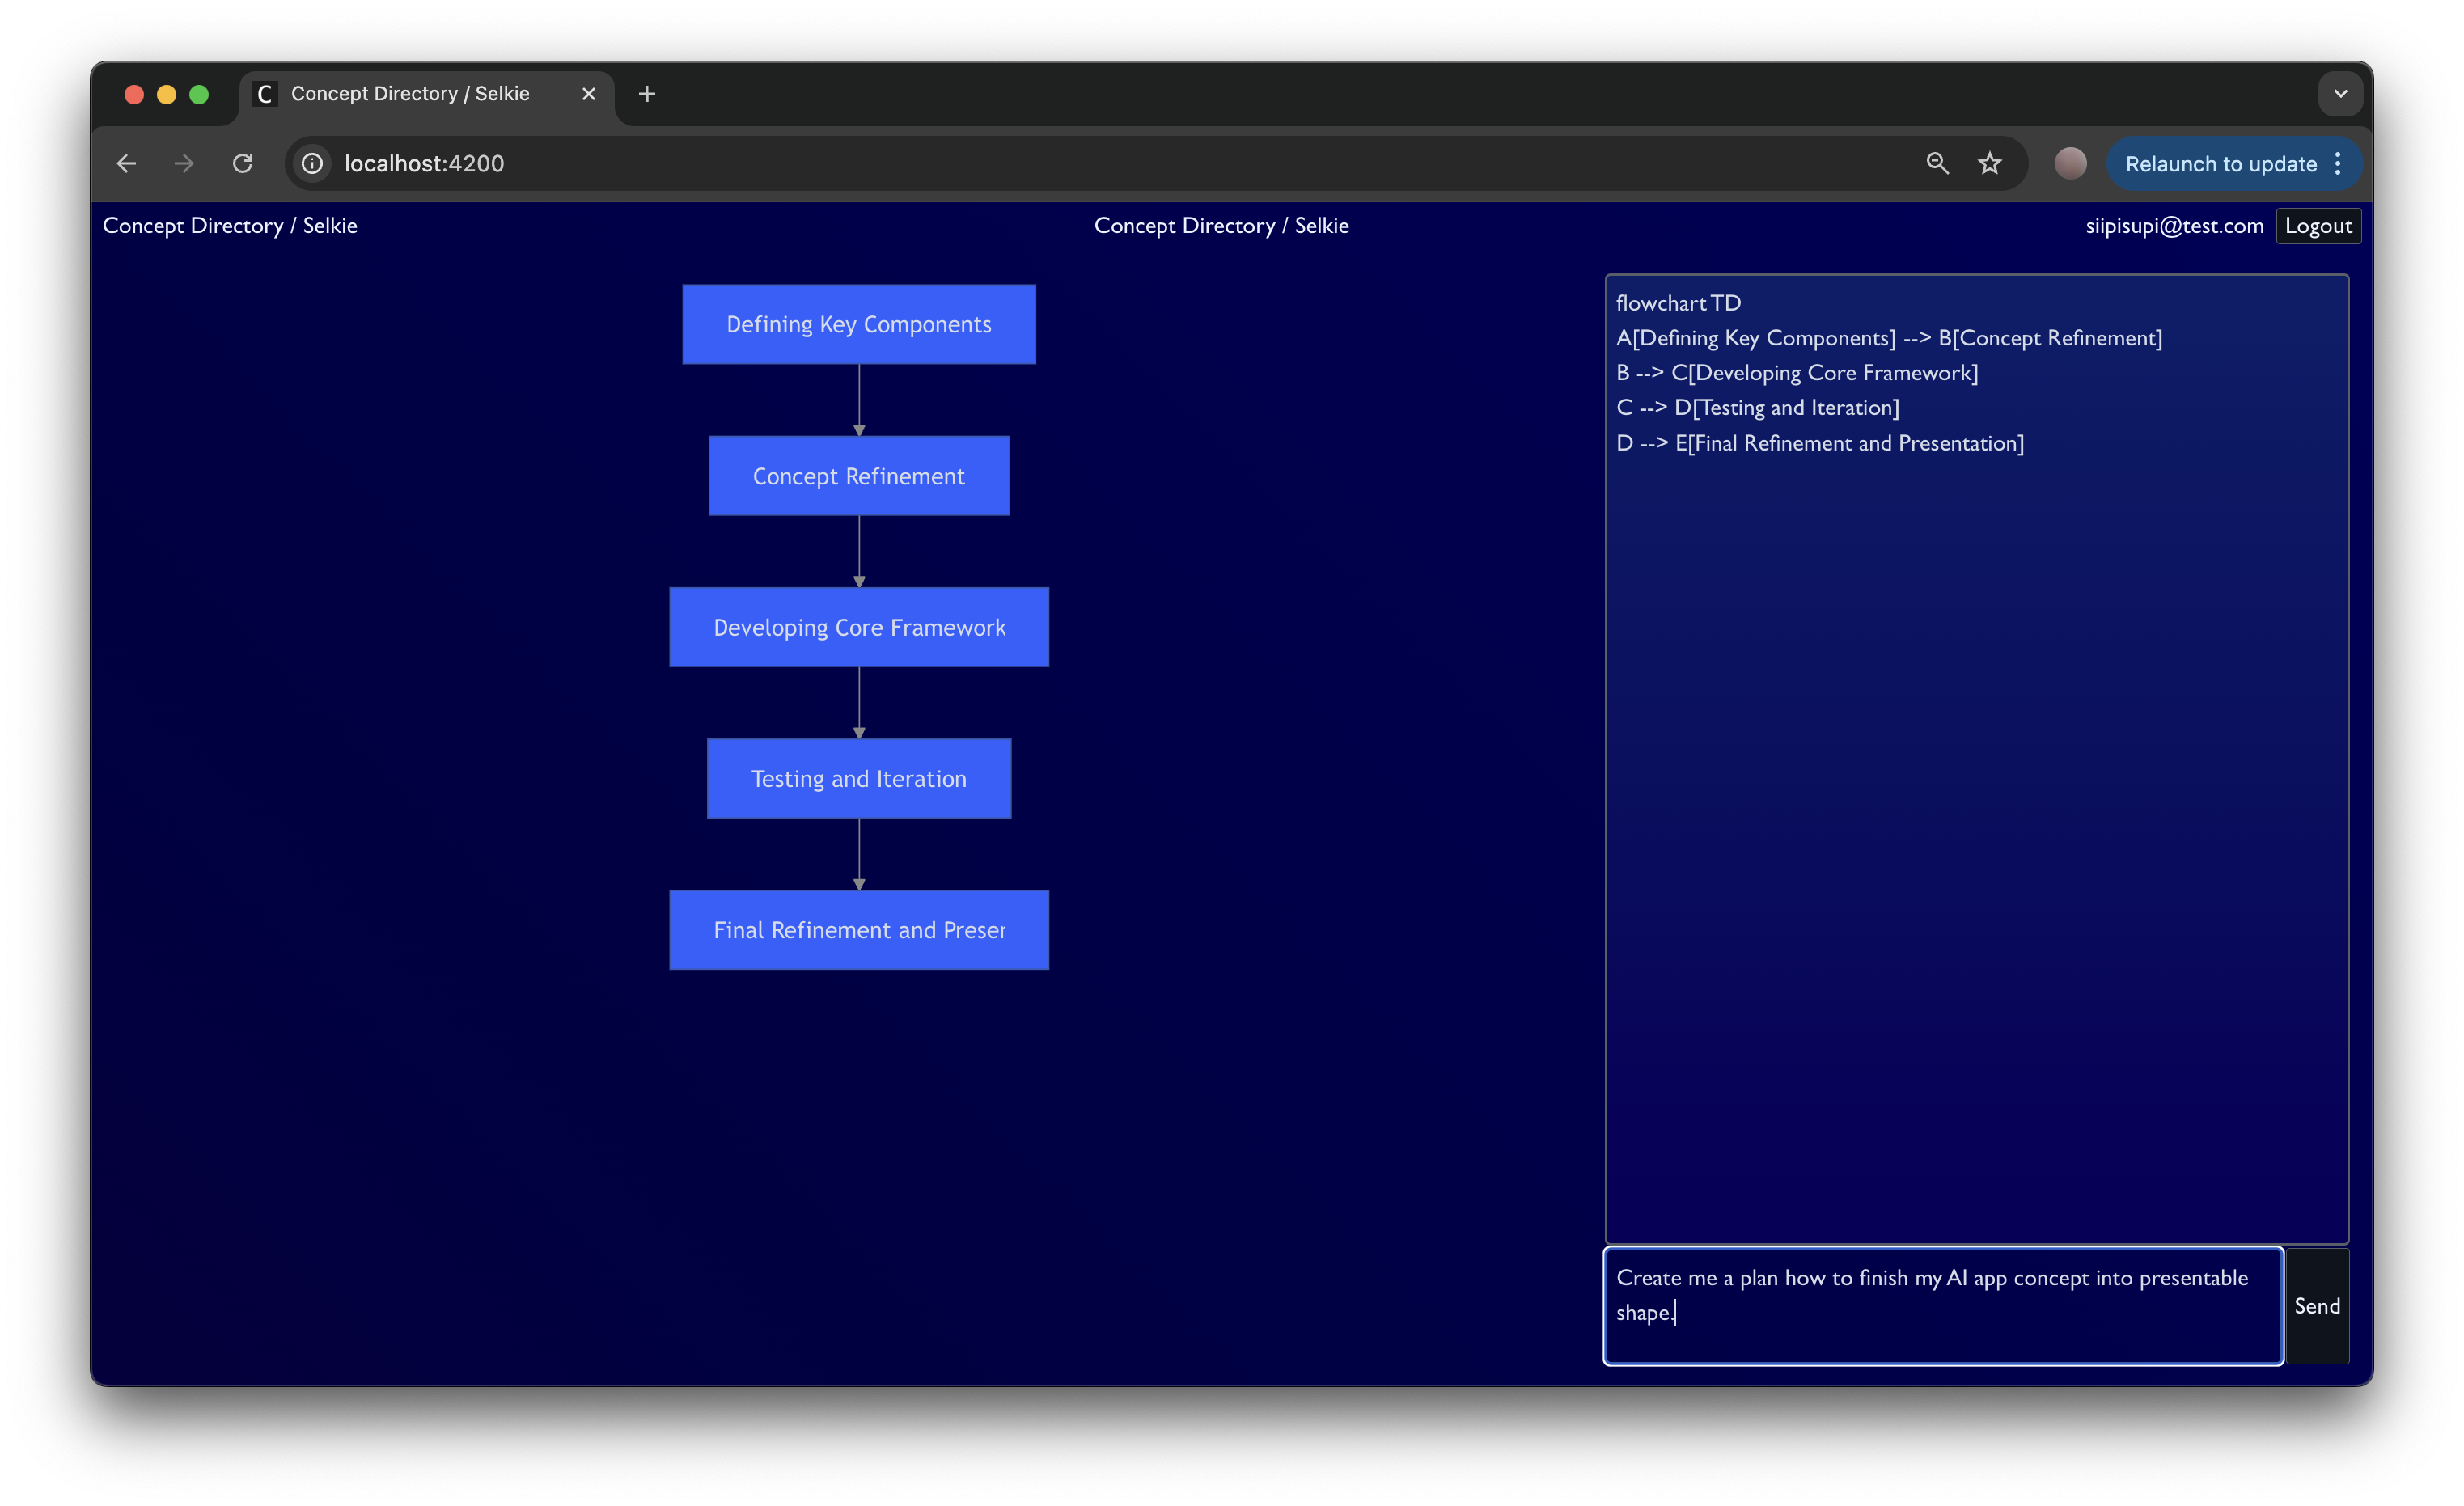Minimize the window with yellow button

tap(167, 94)
